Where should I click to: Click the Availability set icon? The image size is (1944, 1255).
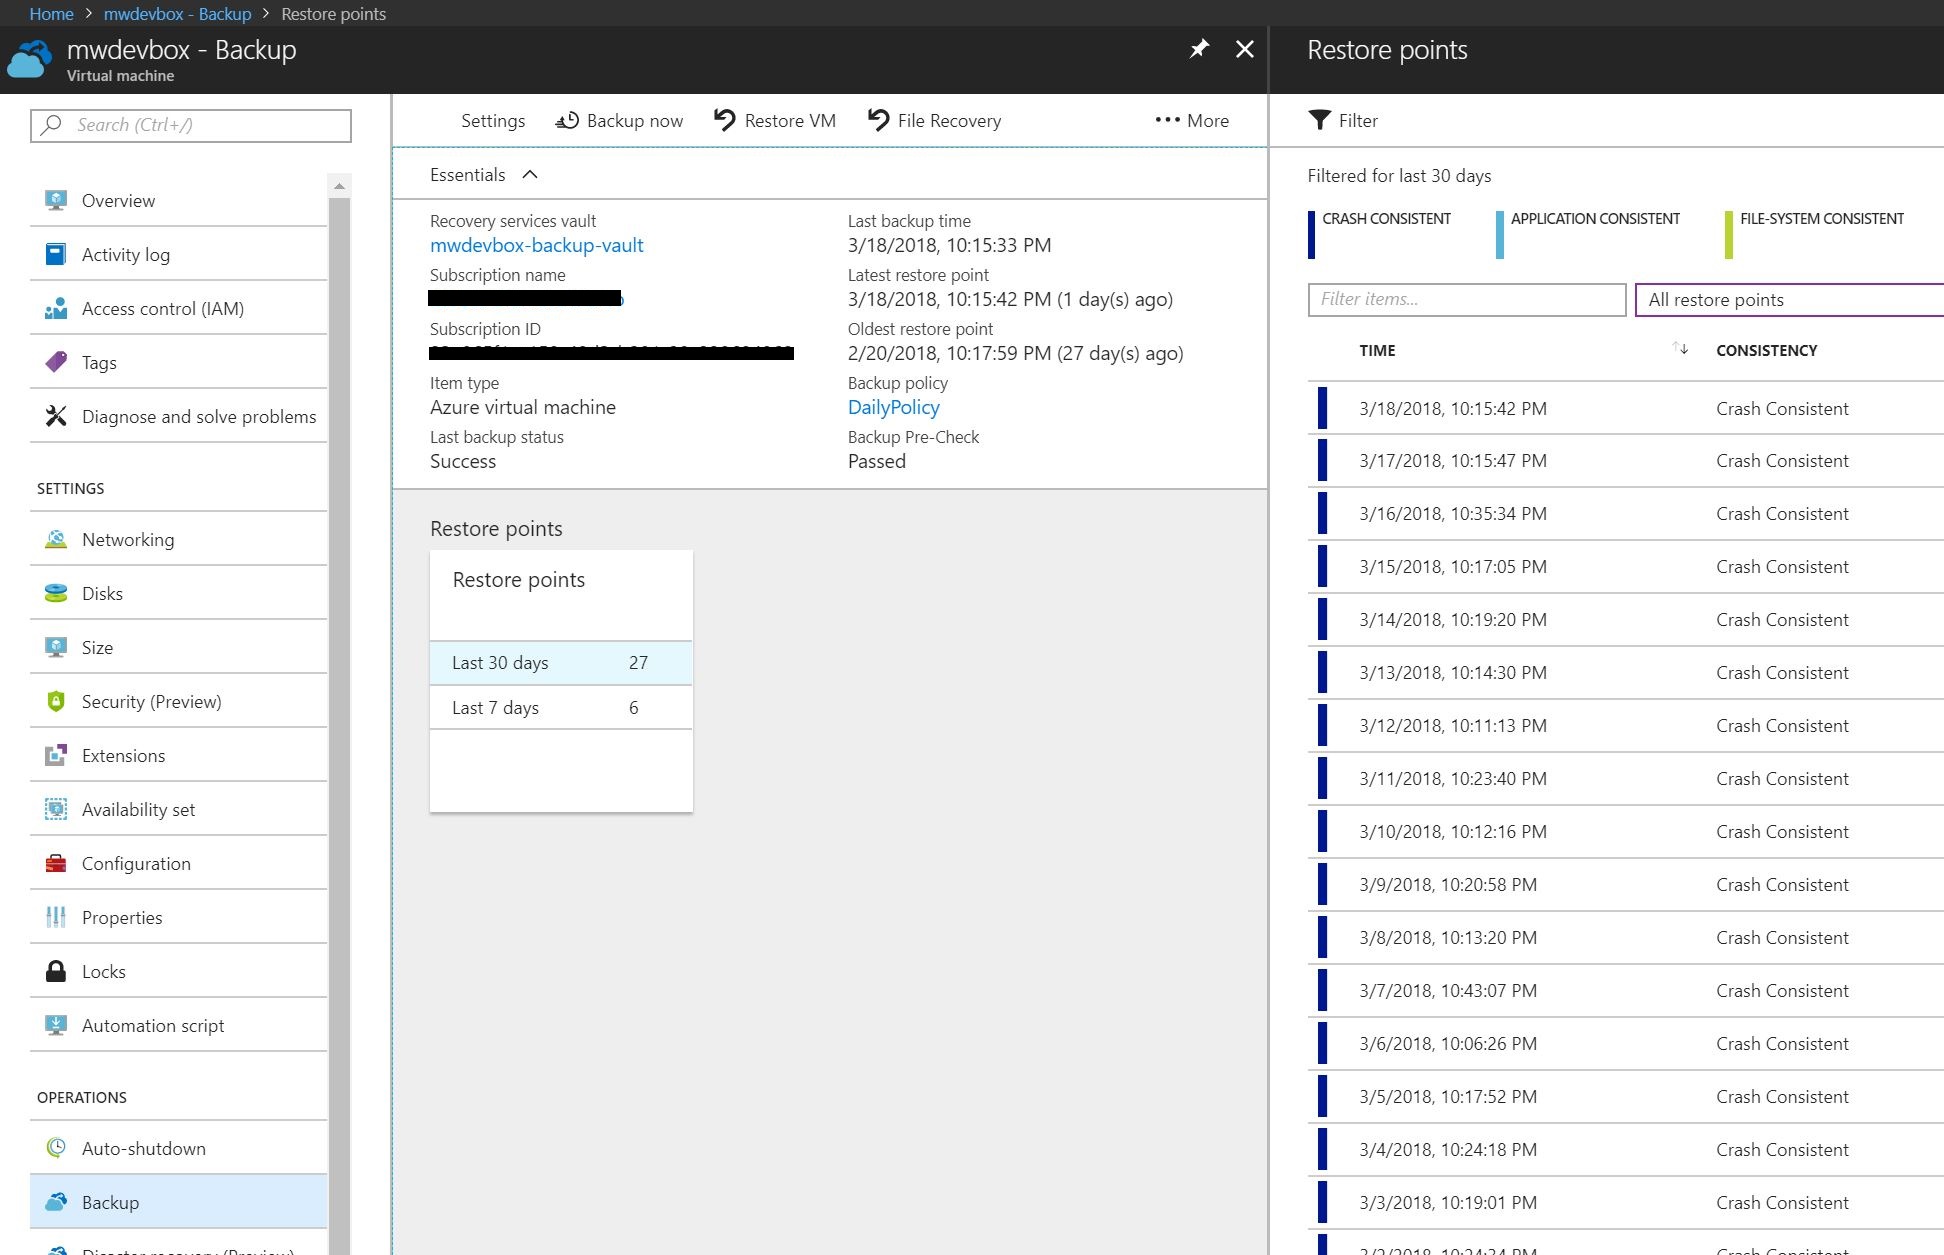click(56, 809)
